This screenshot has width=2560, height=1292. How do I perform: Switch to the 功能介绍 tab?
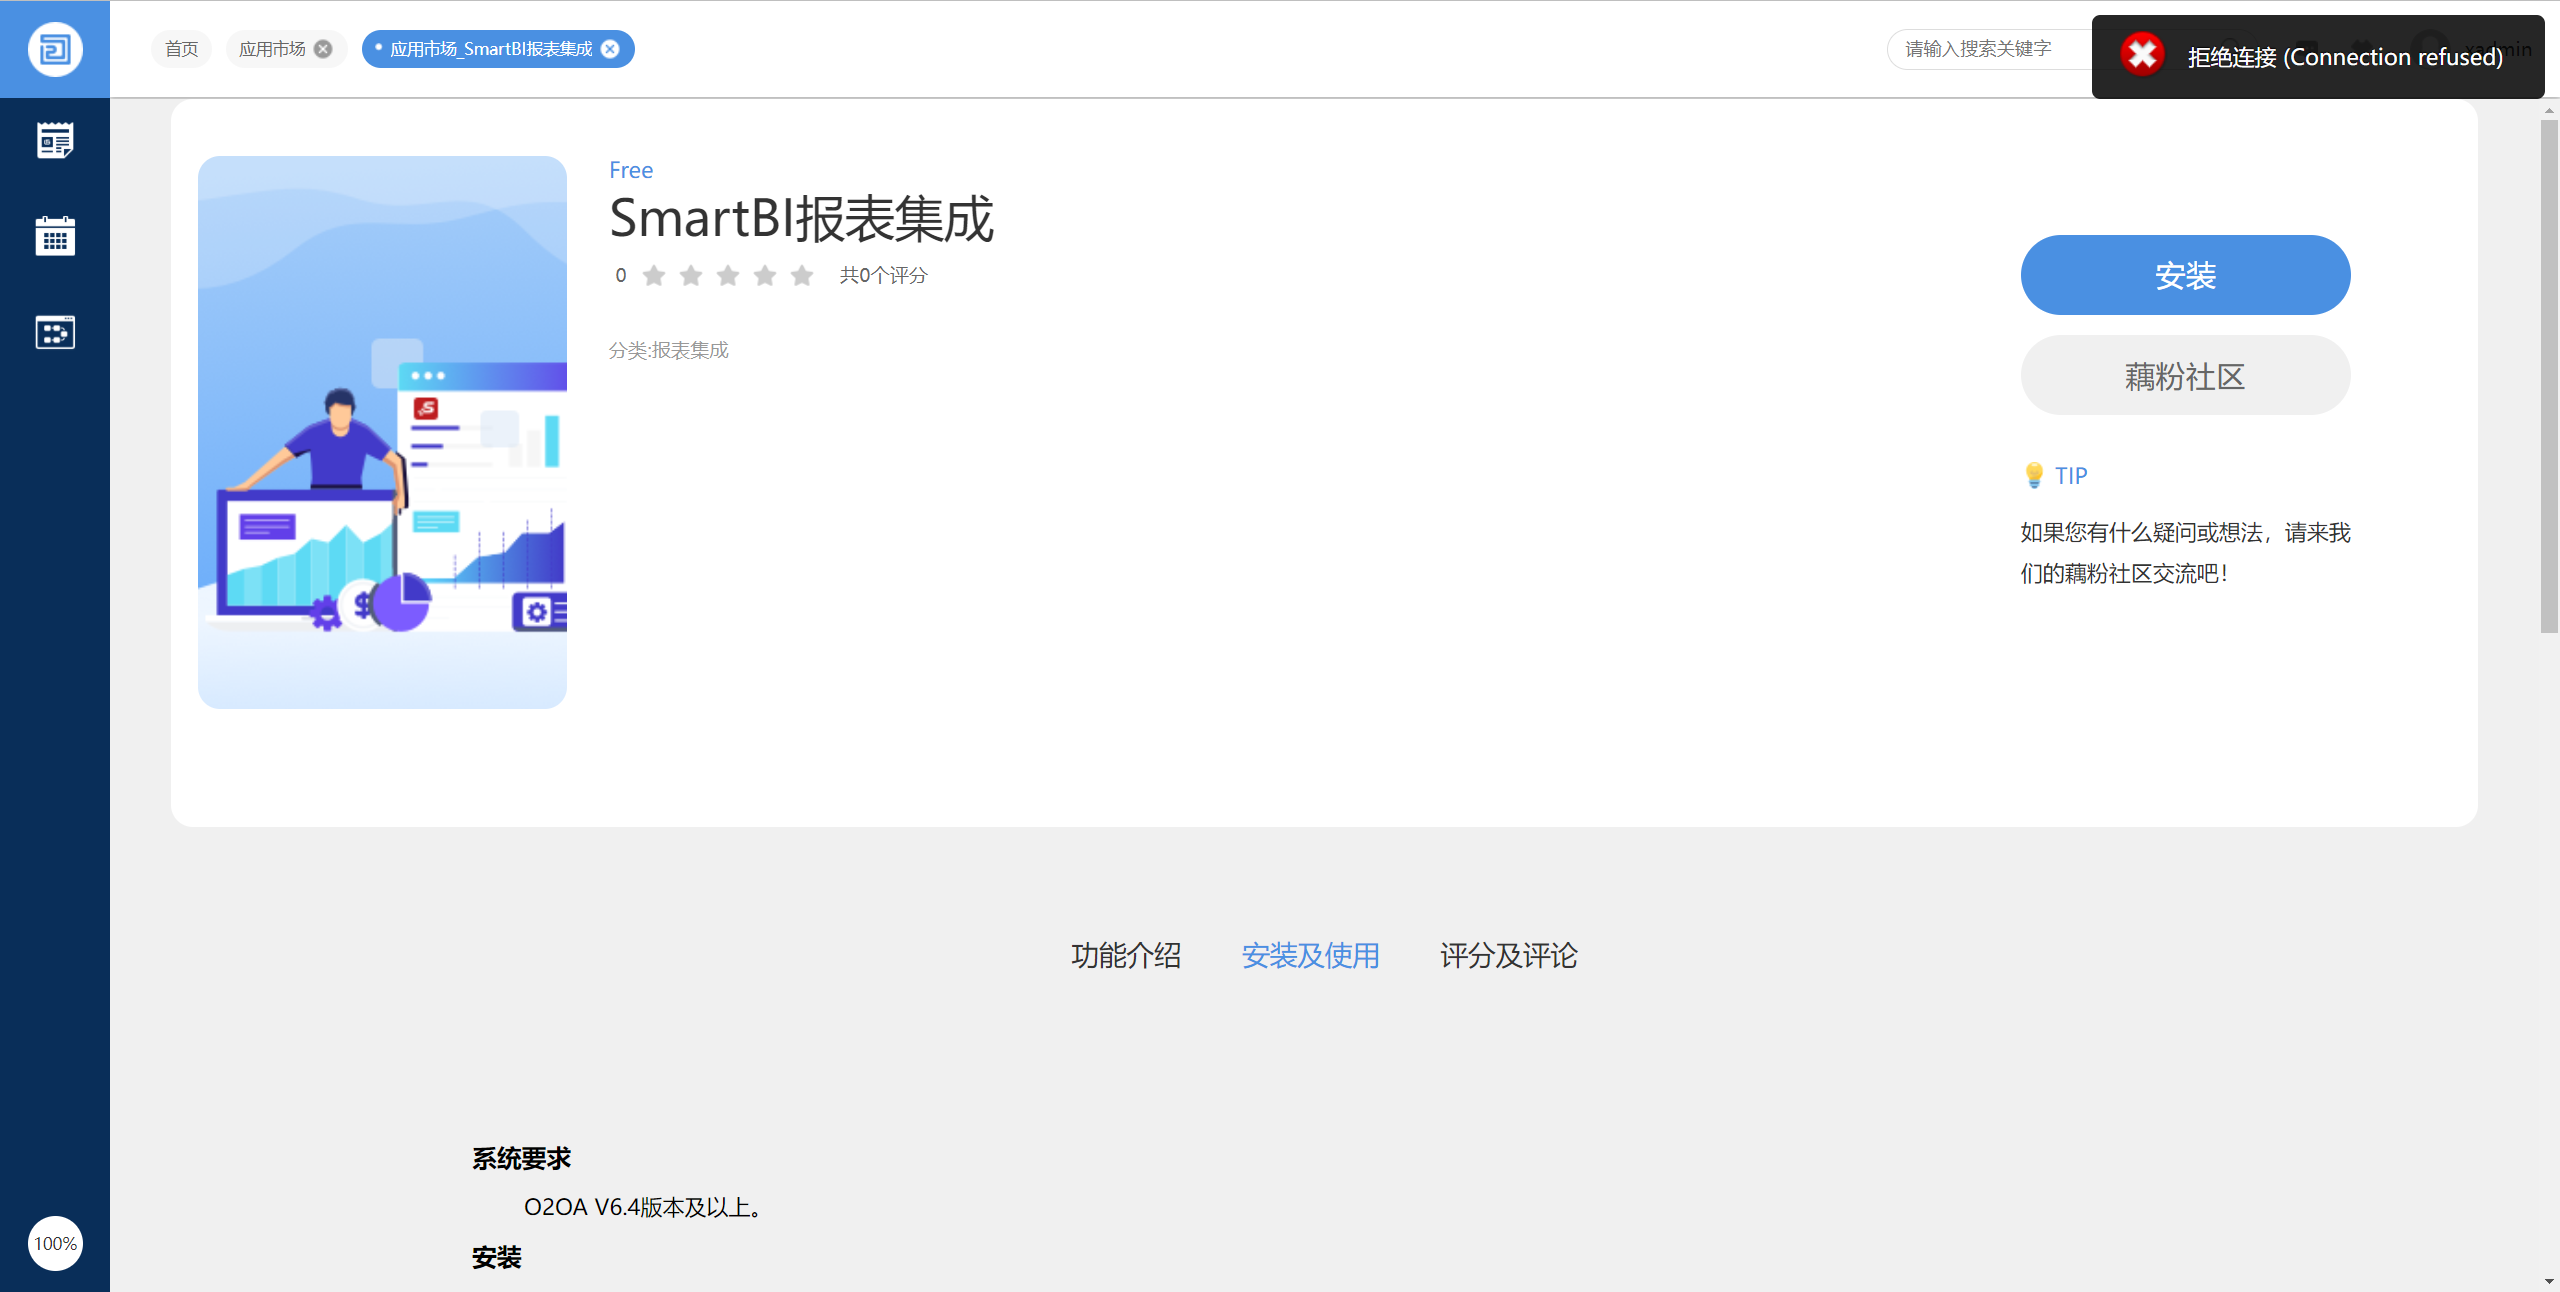click(1126, 955)
